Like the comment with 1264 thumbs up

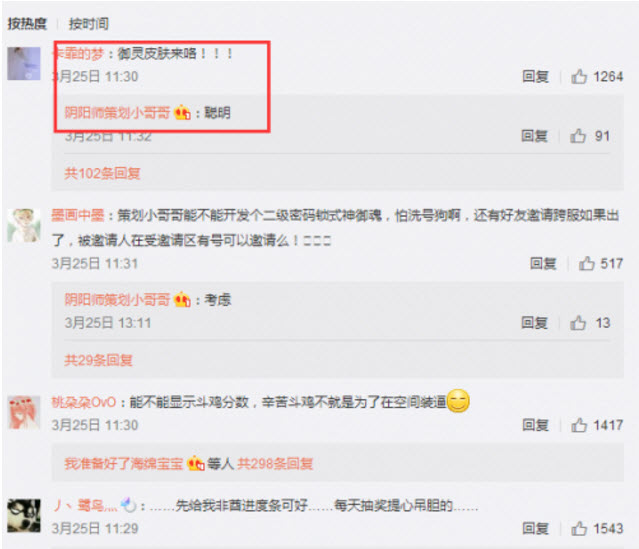click(x=579, y=76)
